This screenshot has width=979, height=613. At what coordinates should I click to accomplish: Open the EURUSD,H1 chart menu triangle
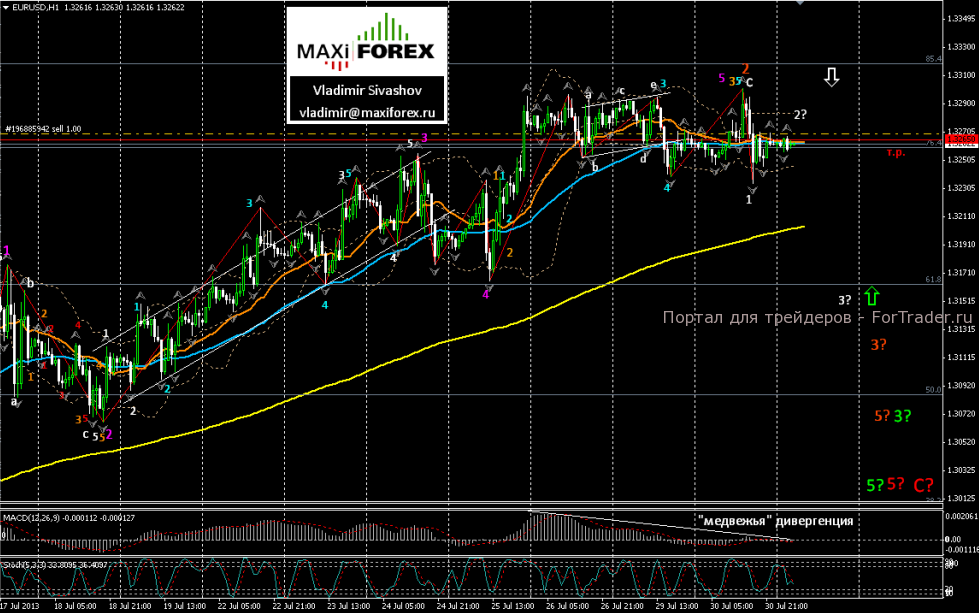(x=6, y=7)
